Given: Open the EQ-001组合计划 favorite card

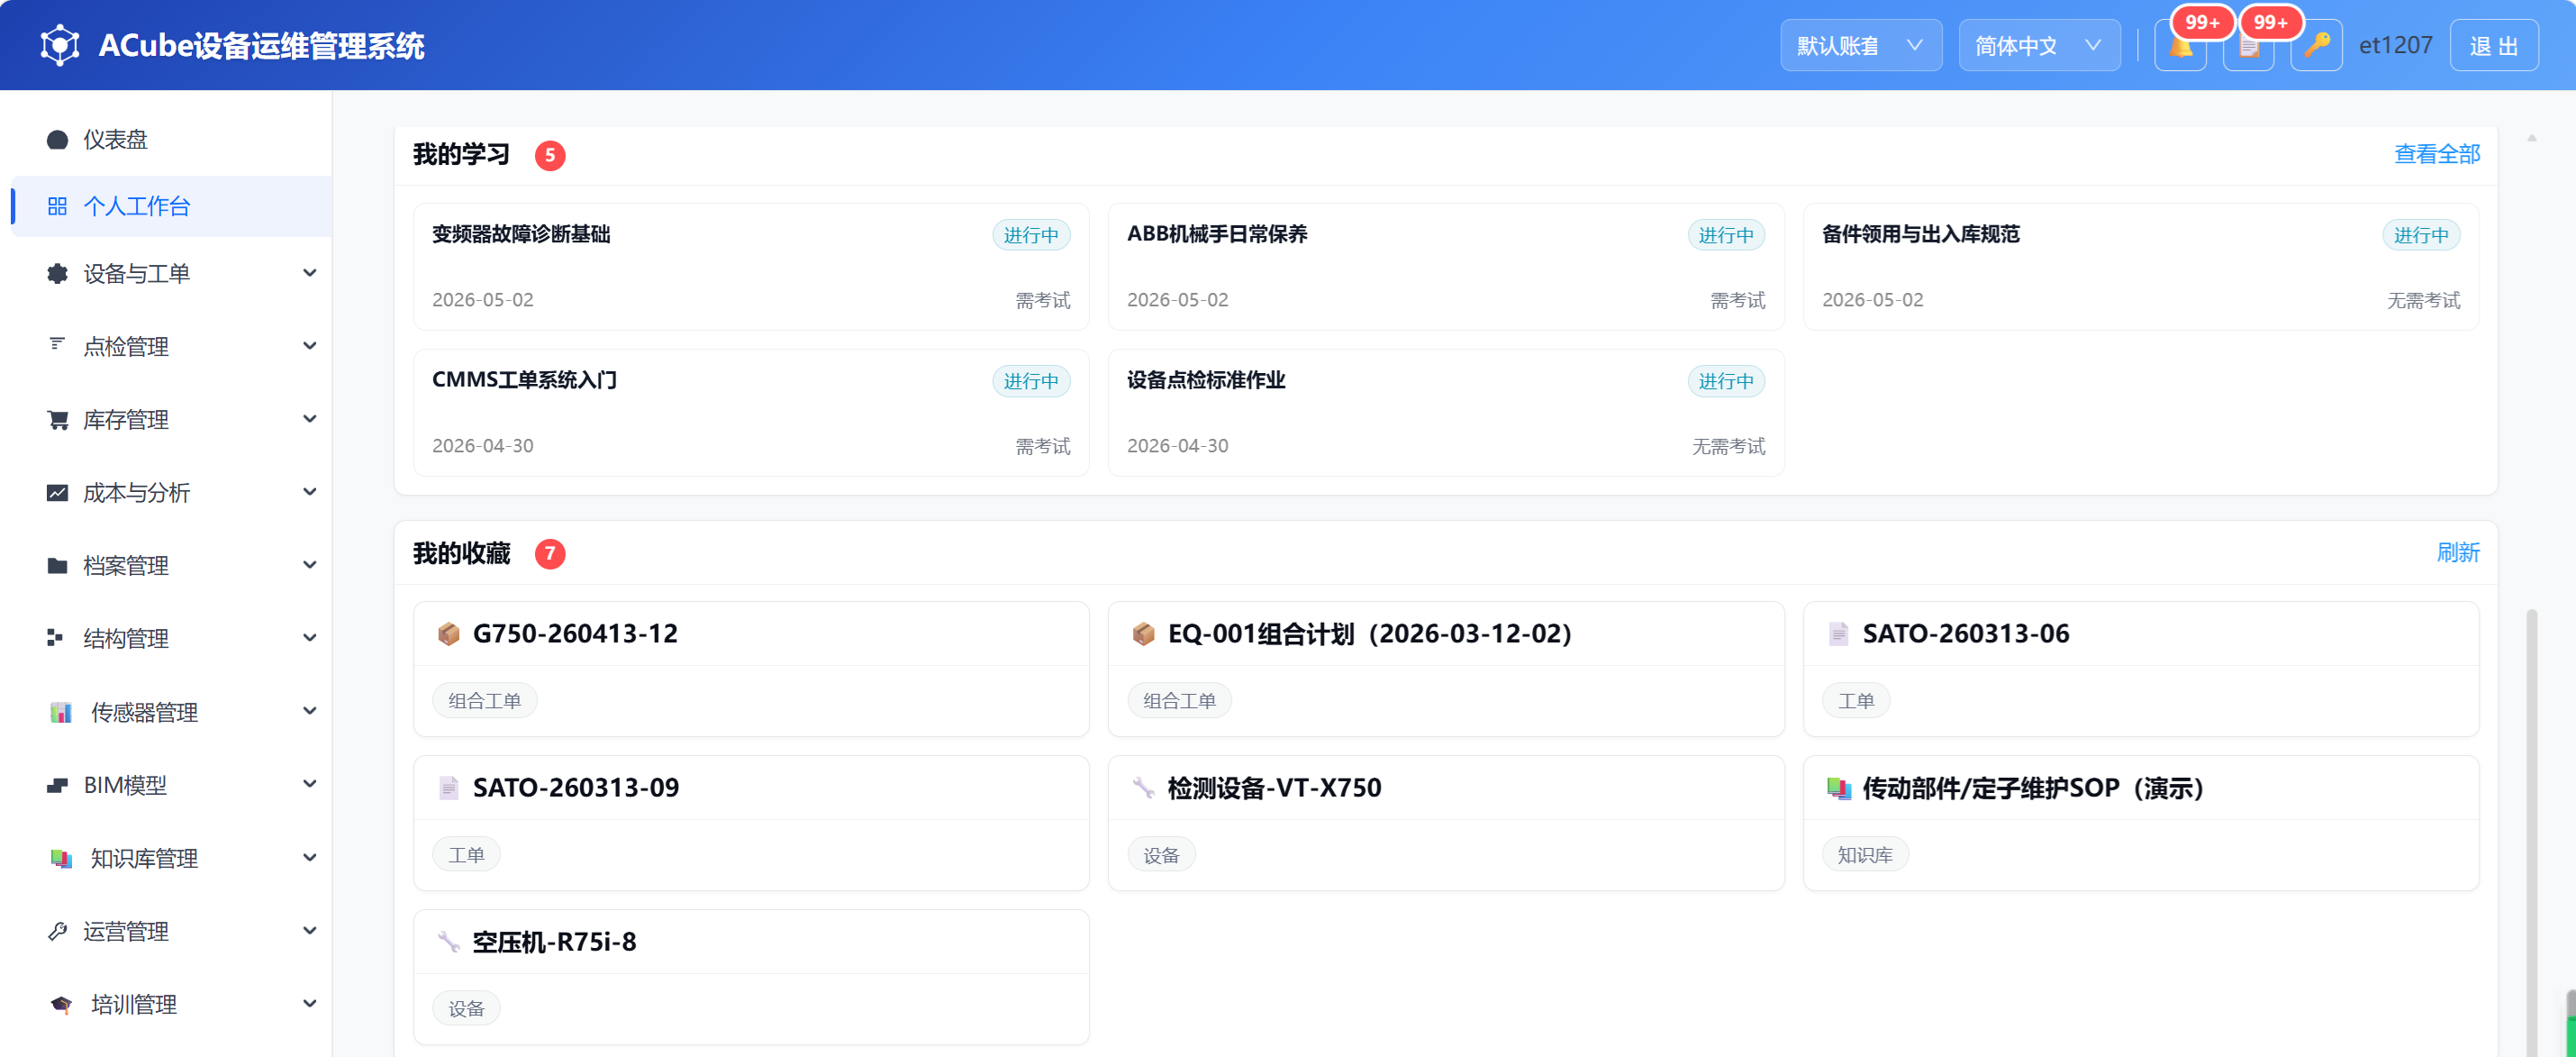Looking at the screenshot, I should 1446,668.
